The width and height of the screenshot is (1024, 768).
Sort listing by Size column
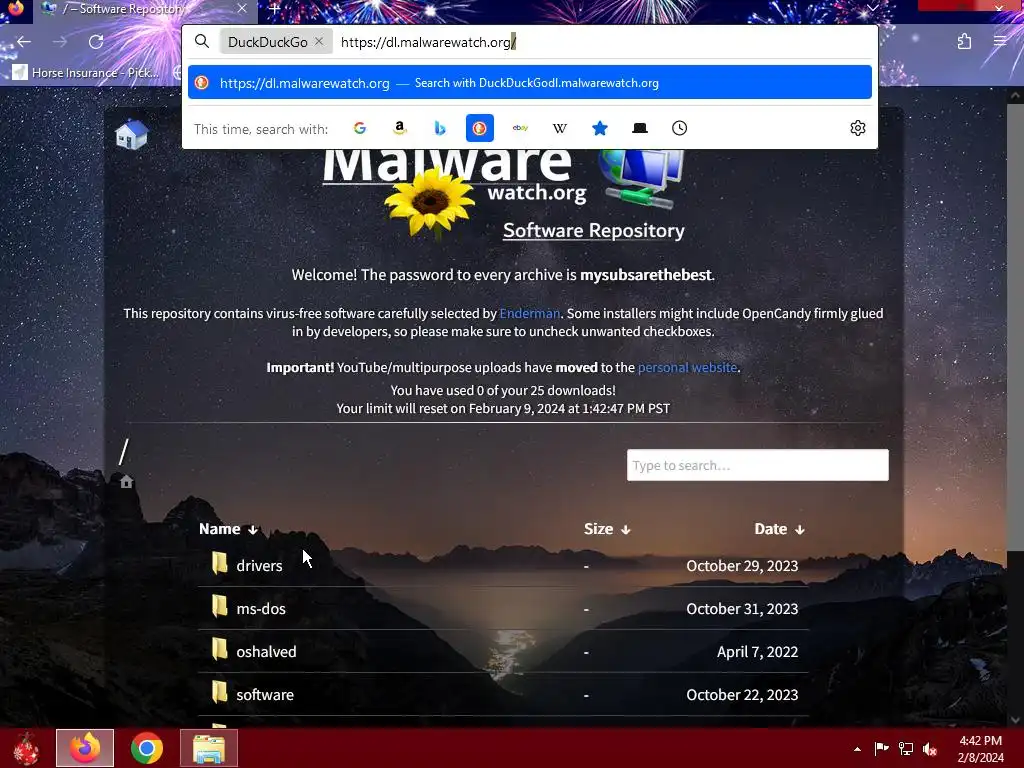(607, 529)
